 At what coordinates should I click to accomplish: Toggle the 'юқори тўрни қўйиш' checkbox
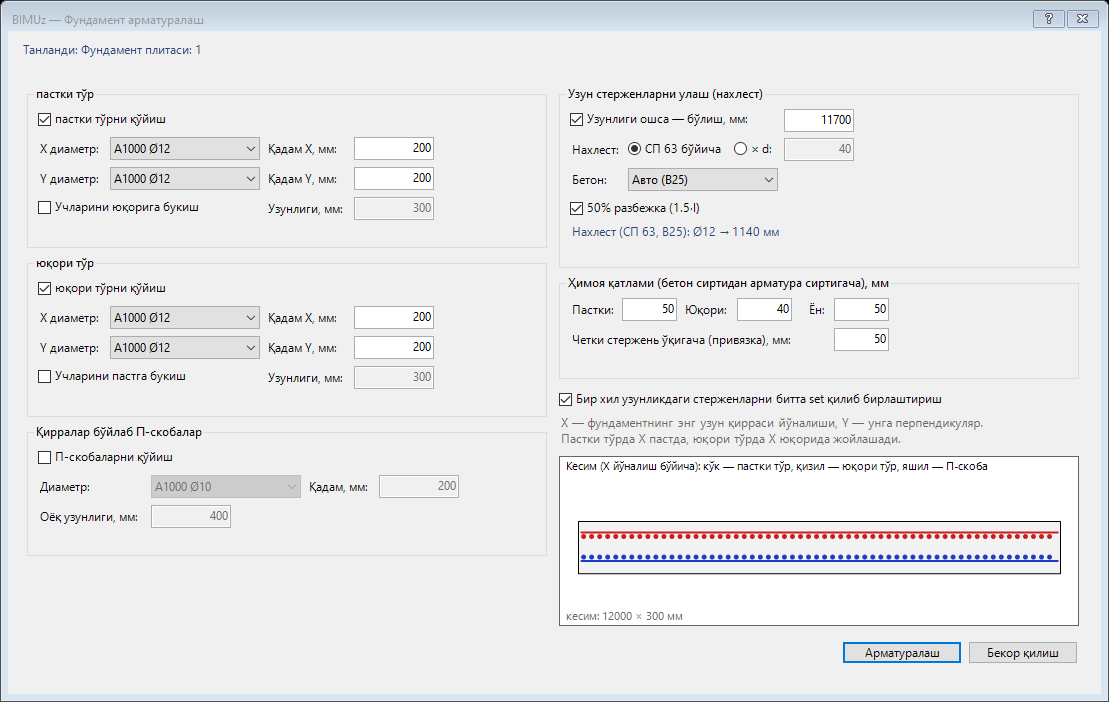pyautogui.click(x=45, y=288)
